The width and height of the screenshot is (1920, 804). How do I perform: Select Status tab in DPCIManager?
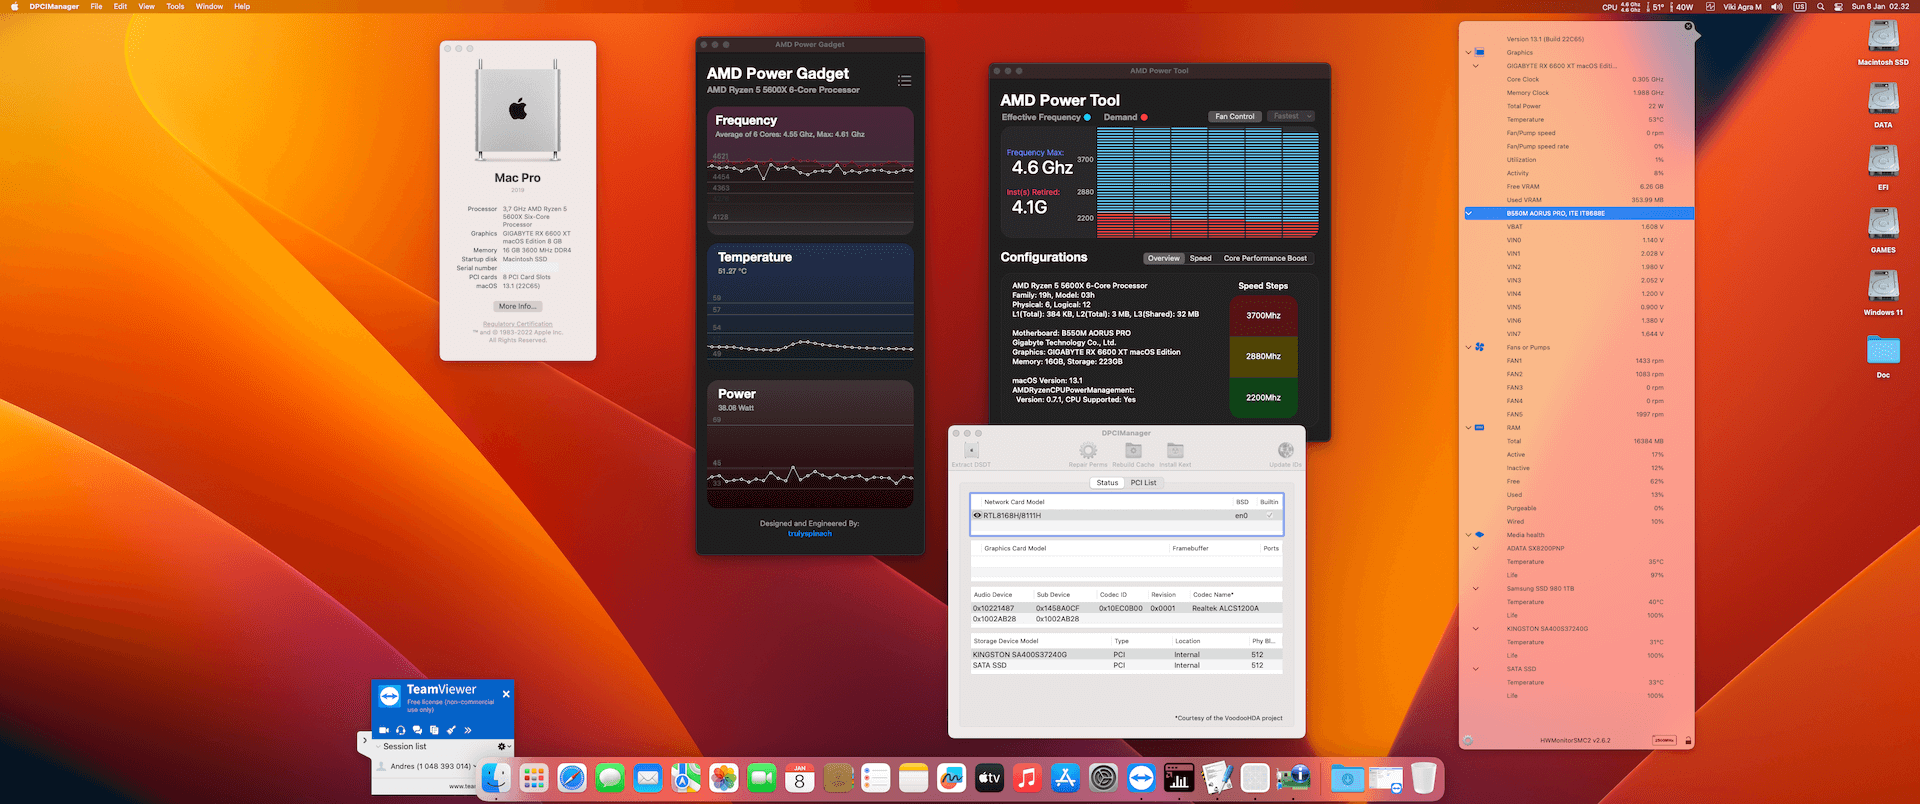[x=1107, y=483]
